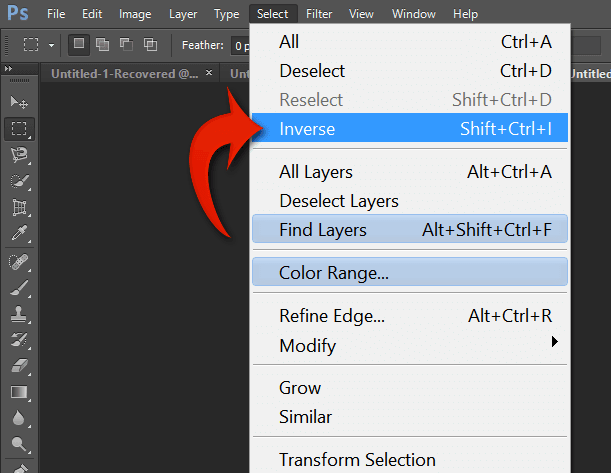This screenshot has height=473, width=611.
Task: Open the File menu
Action: [56, 14]
